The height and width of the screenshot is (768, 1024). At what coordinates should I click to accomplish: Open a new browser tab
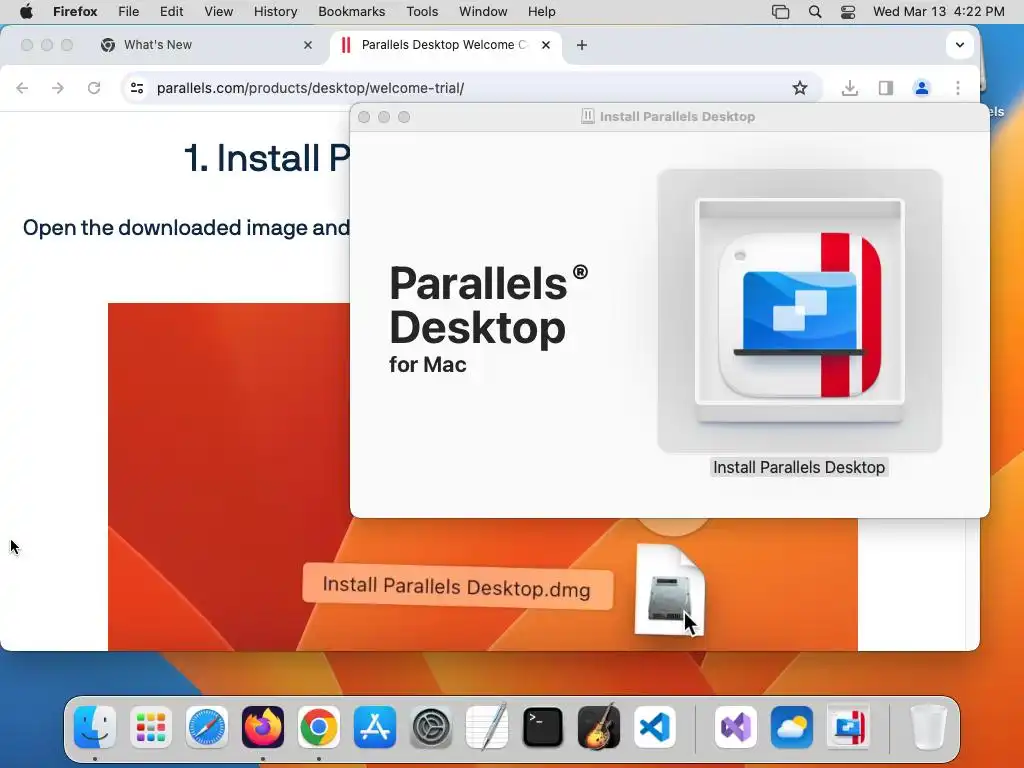coord(582,45)
